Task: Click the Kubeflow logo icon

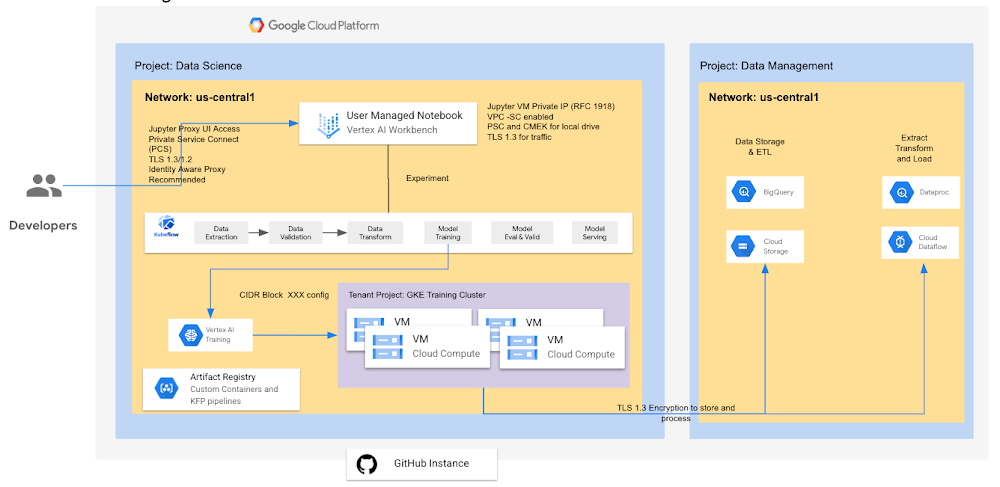Action: click(x=166, y=226)
